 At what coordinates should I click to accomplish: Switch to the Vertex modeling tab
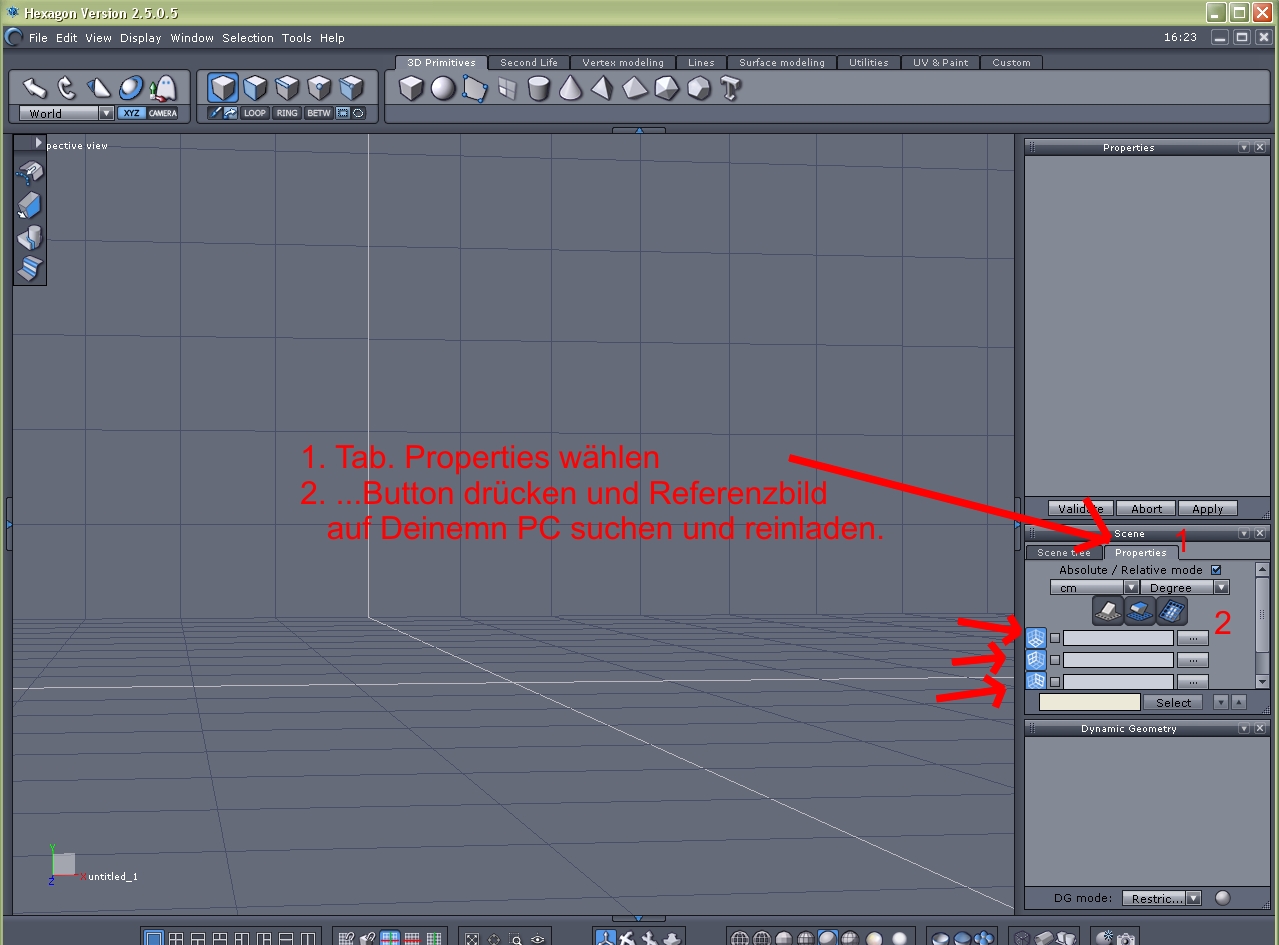623,62
